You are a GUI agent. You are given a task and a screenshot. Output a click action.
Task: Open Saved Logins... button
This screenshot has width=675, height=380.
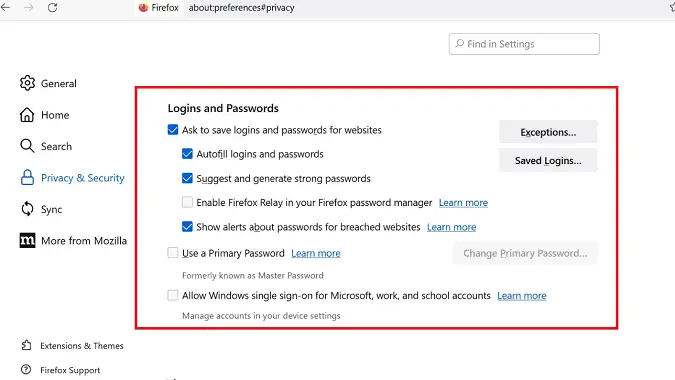548,160
